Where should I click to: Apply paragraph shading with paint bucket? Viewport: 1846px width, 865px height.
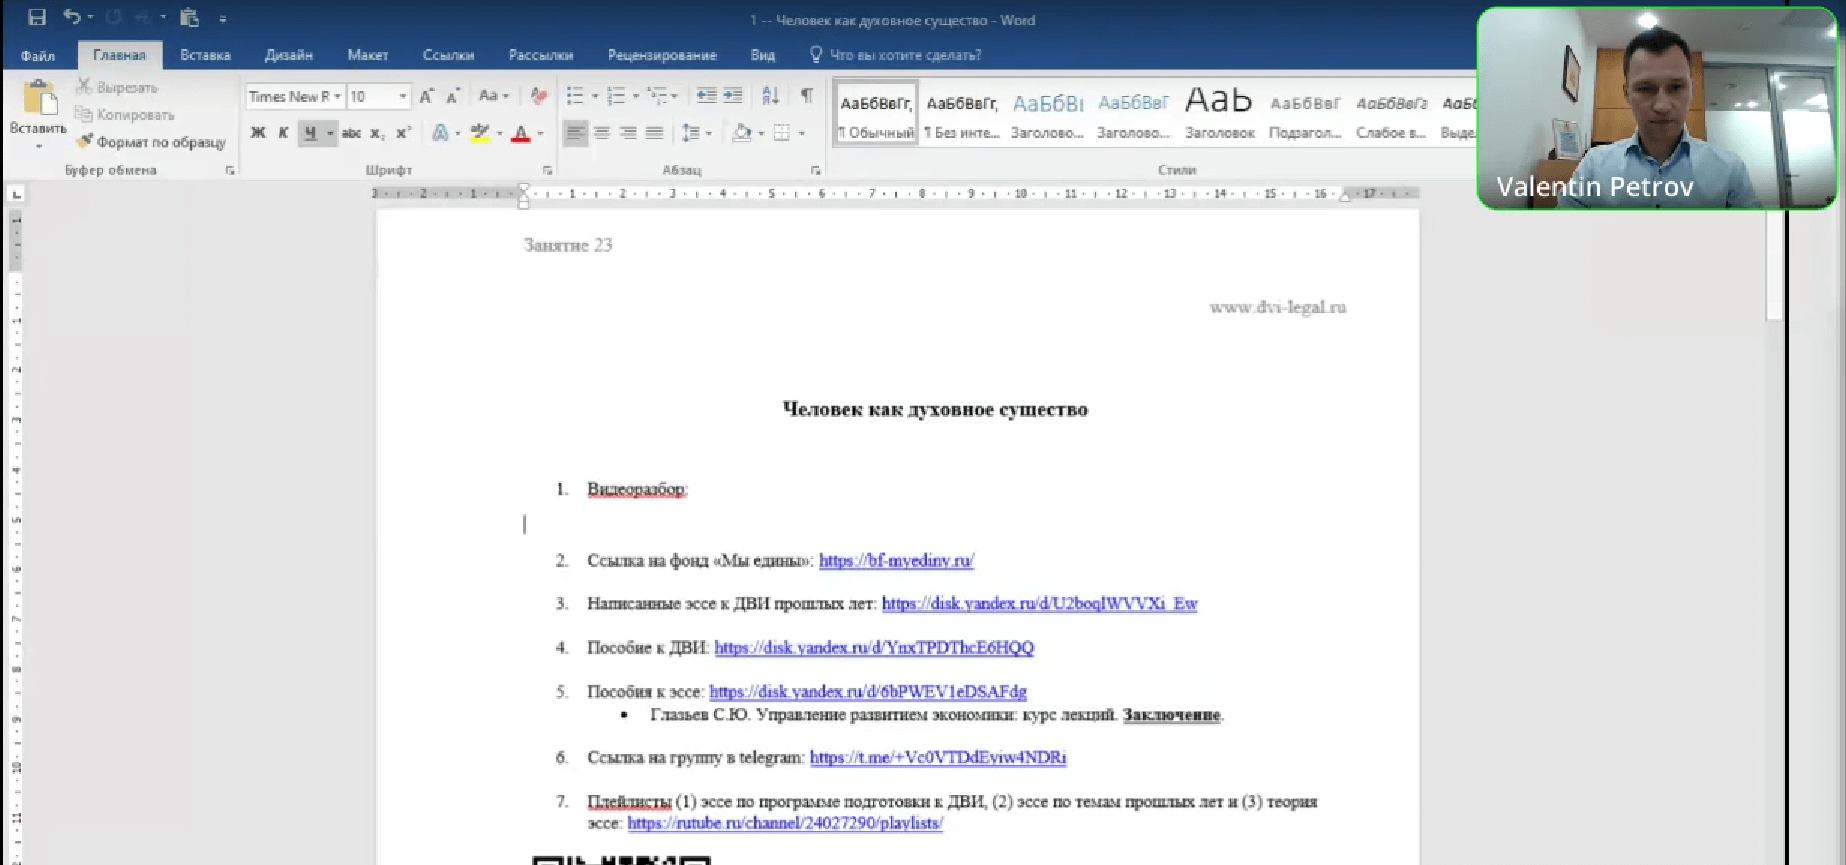coord(742,133)
